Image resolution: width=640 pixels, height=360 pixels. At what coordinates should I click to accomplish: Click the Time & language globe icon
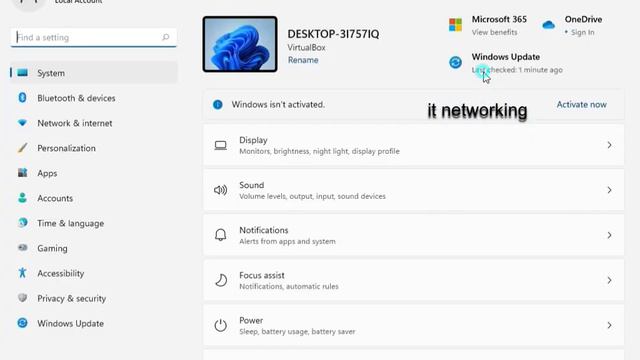pos(22,223)
